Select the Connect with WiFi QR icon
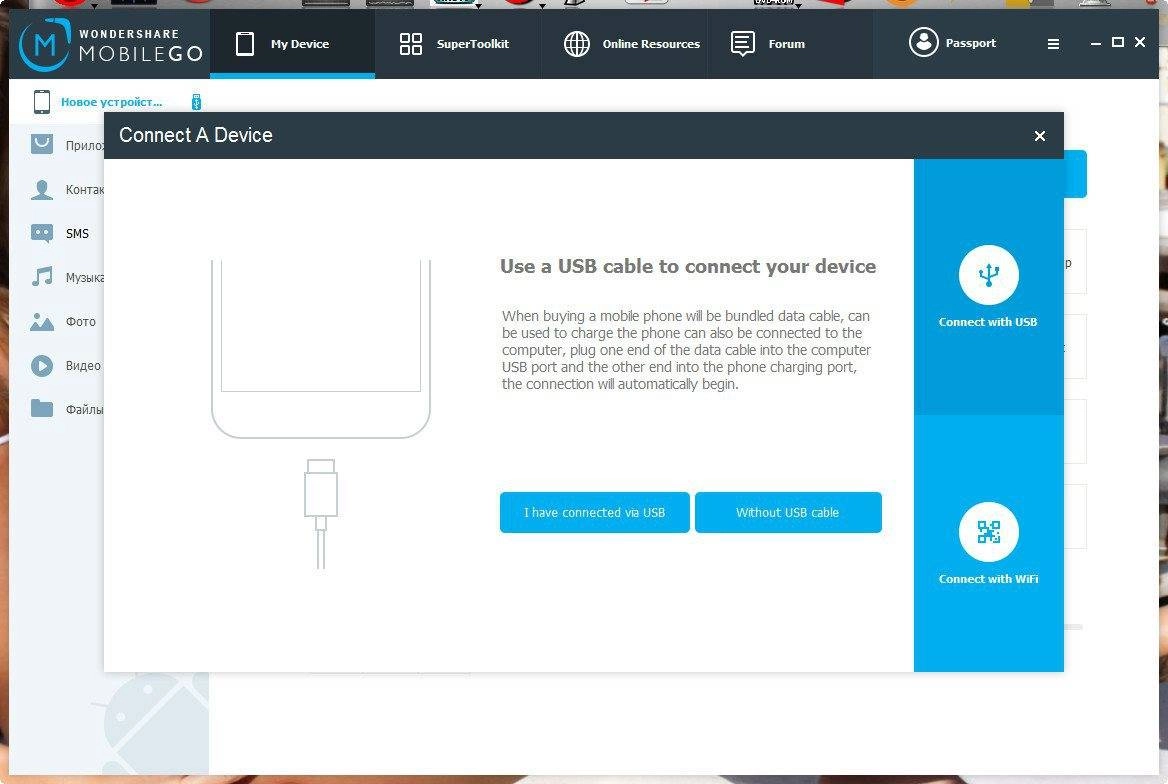Image resolution: width=1168 pixels, height=784 pixels. 988,532
